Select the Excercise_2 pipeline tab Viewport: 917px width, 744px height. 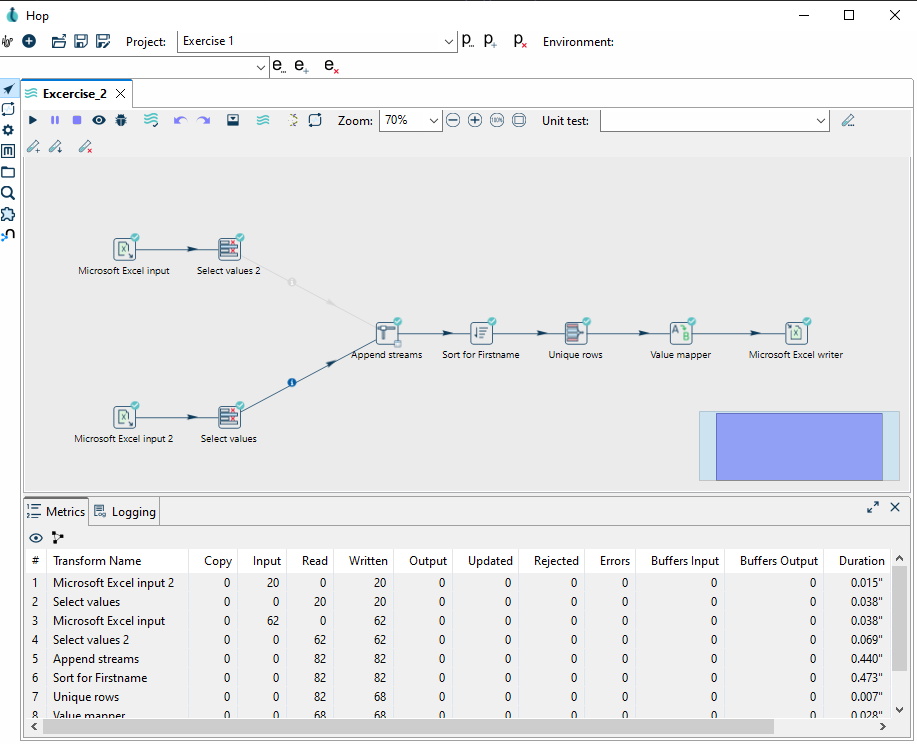tap(73, 93)
